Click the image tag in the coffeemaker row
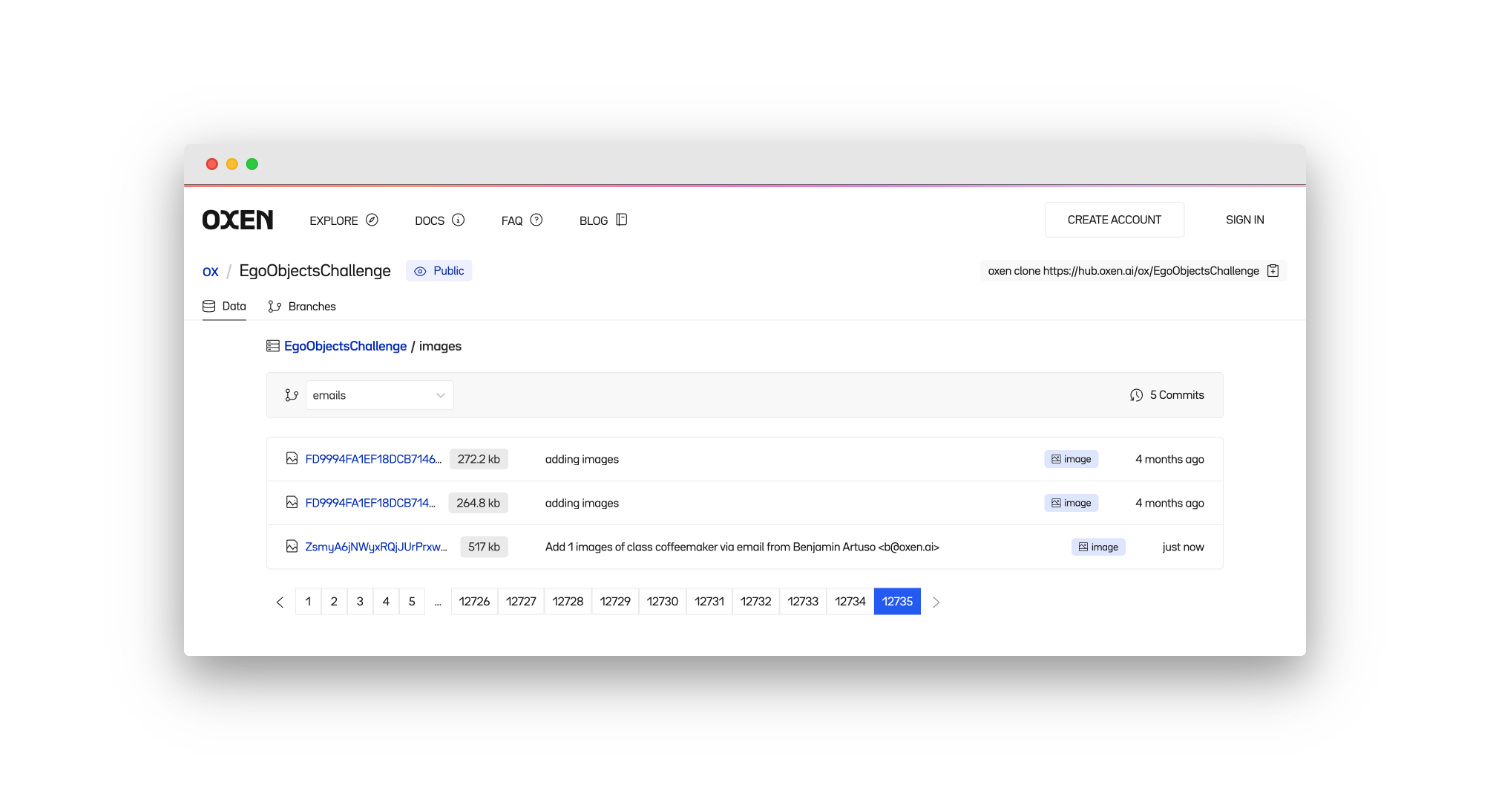The width and height of the screenshot is (1490, 800). tap(1098, 547)
